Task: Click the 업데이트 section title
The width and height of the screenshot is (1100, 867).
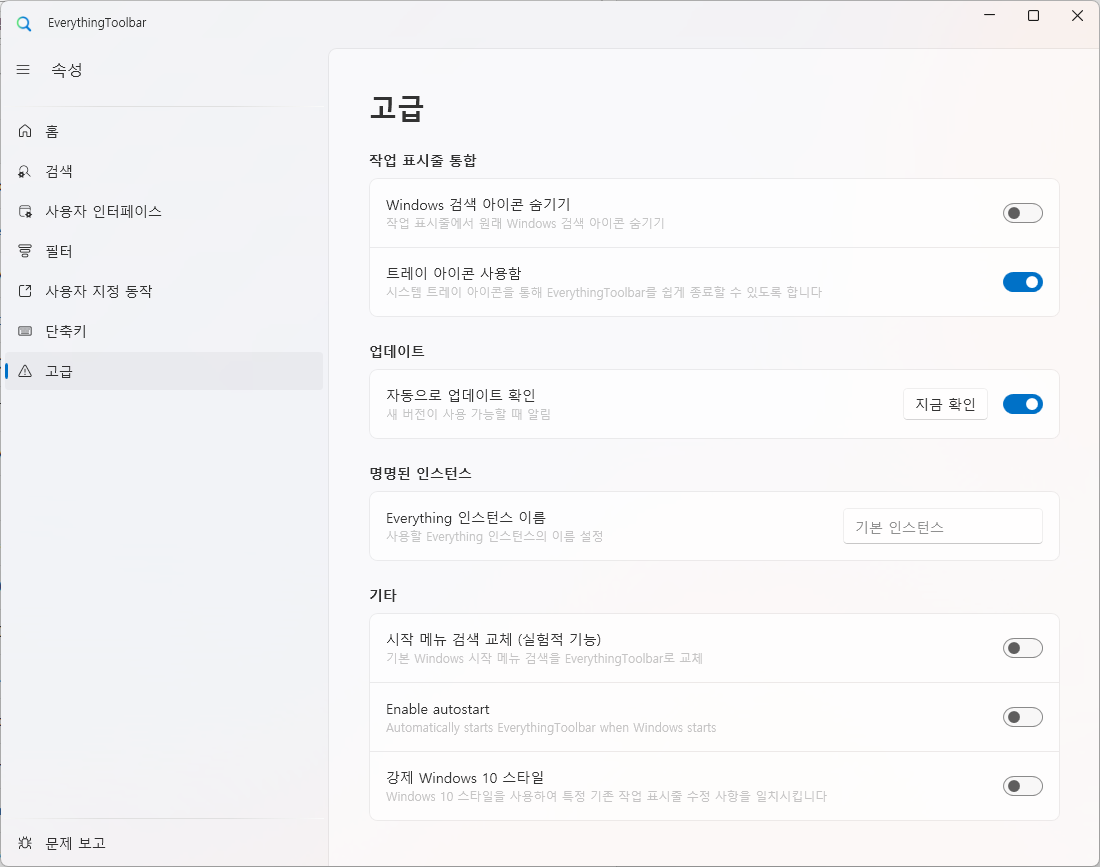Action: tap(397, 351)
